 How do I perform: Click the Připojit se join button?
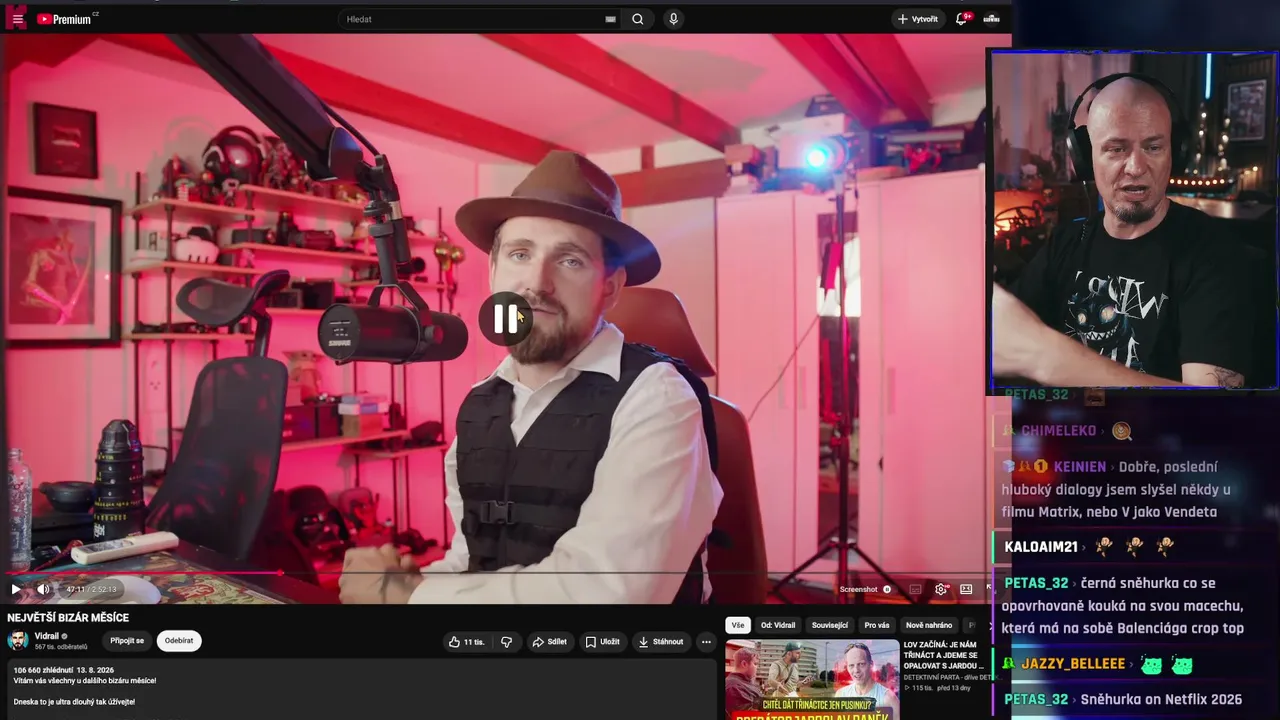(127, 641)
